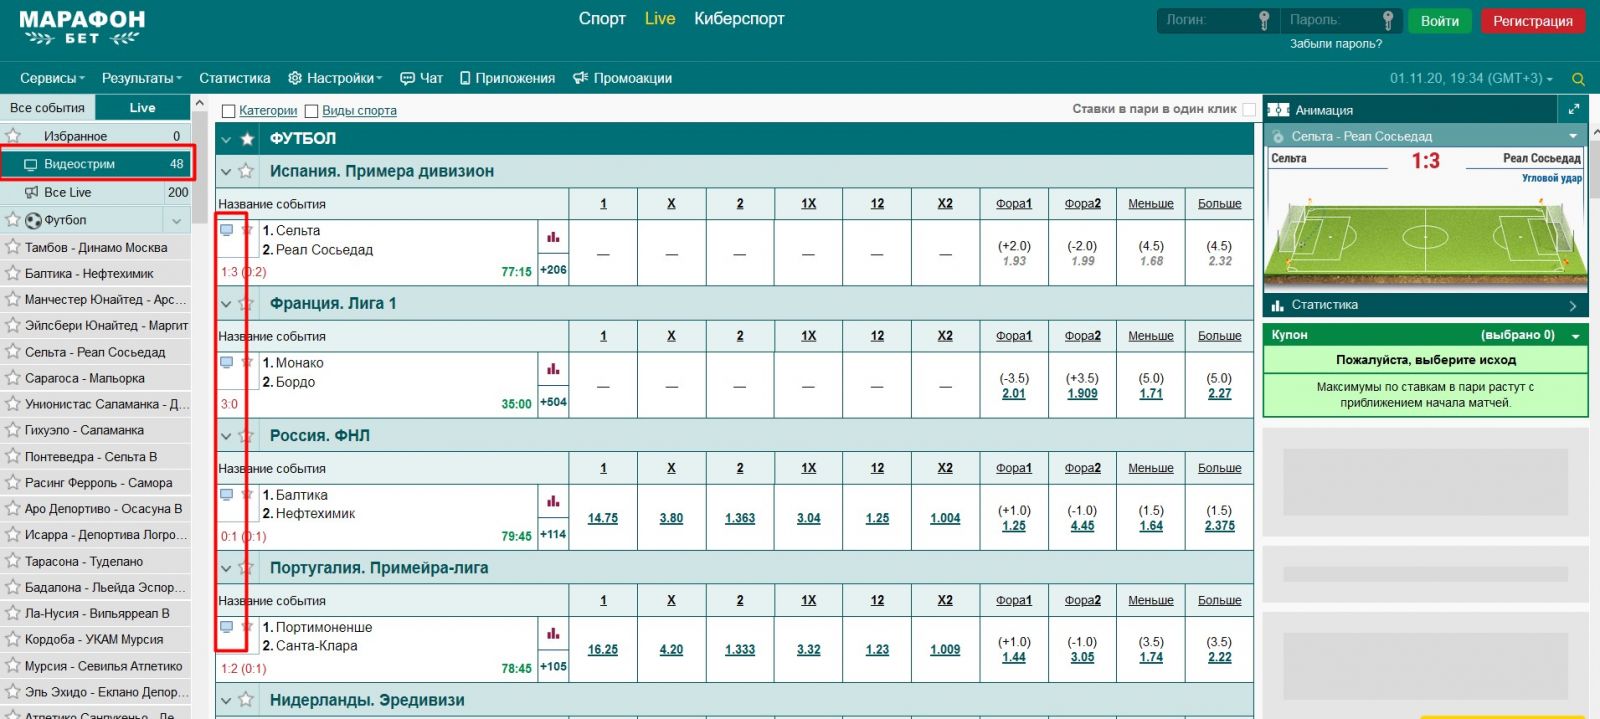This screenshot has height=719, width=1600.
Task: Switch to the Киберспорт tab
Action: 739,19
